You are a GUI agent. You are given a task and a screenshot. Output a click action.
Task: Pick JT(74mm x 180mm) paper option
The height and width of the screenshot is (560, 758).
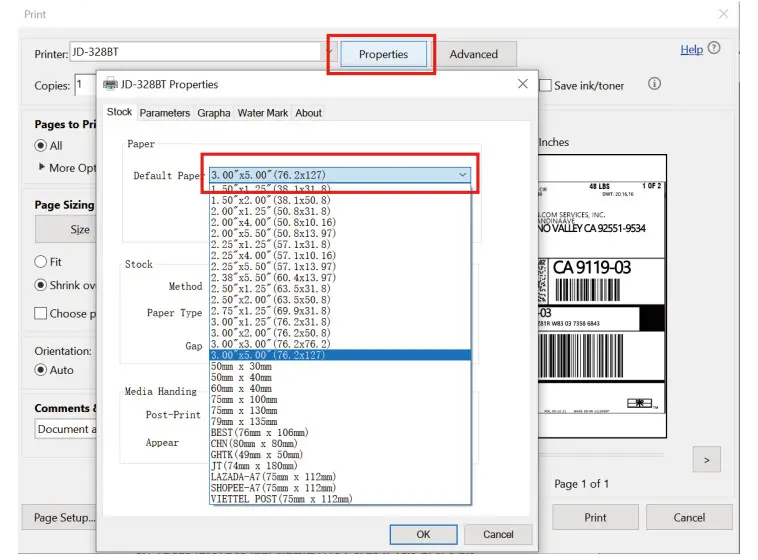[x=340, y=466]
